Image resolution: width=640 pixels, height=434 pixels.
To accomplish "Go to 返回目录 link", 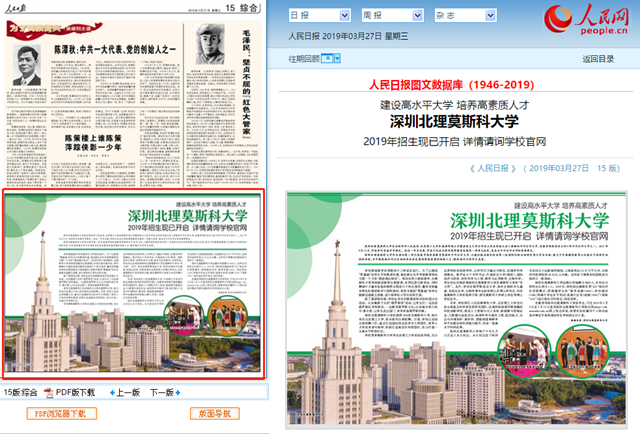I will 598,59.
